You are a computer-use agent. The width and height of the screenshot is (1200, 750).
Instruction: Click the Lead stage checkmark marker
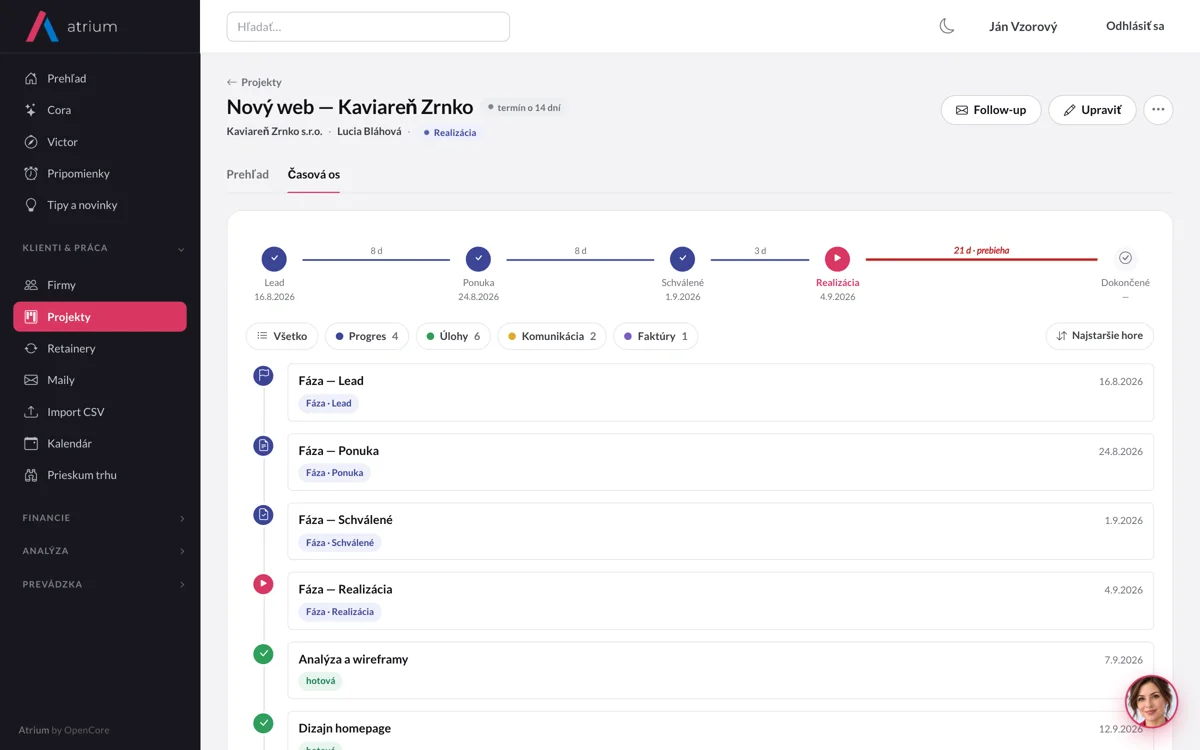tap(274, 259)
